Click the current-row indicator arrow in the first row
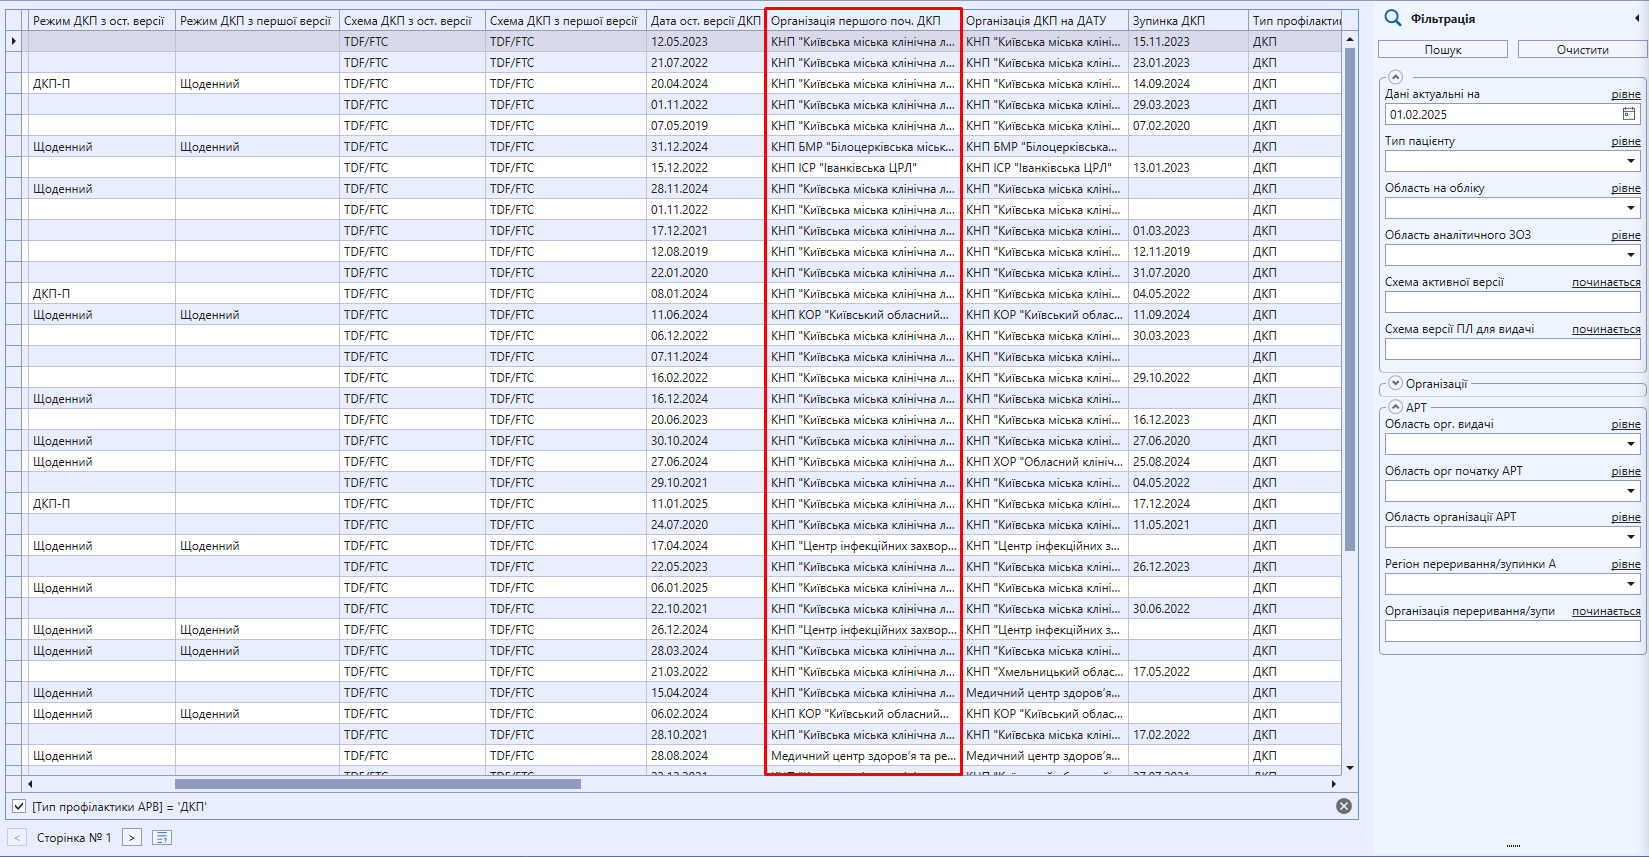Screen dimensions: 1649x857 point(14,41)
